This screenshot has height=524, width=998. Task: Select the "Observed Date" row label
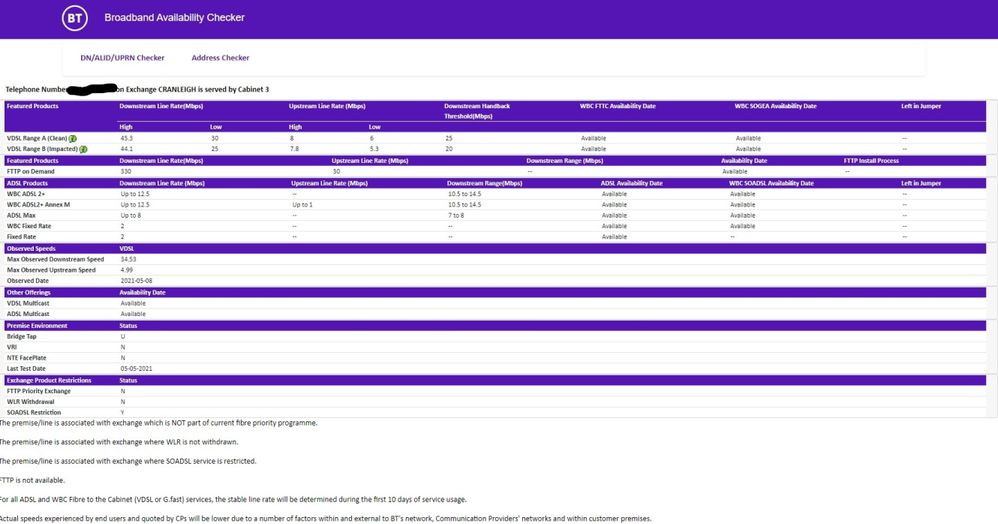[27, 281]
